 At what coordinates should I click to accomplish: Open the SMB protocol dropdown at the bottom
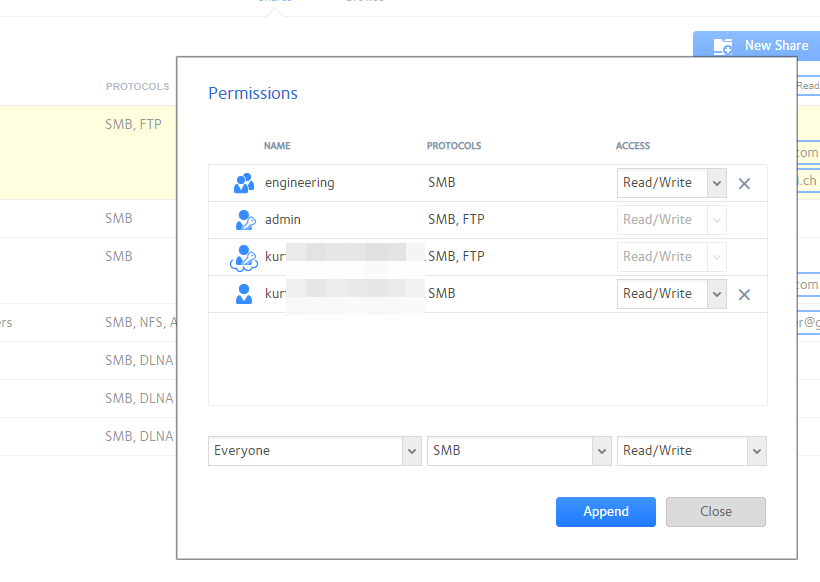pos(519,451)
